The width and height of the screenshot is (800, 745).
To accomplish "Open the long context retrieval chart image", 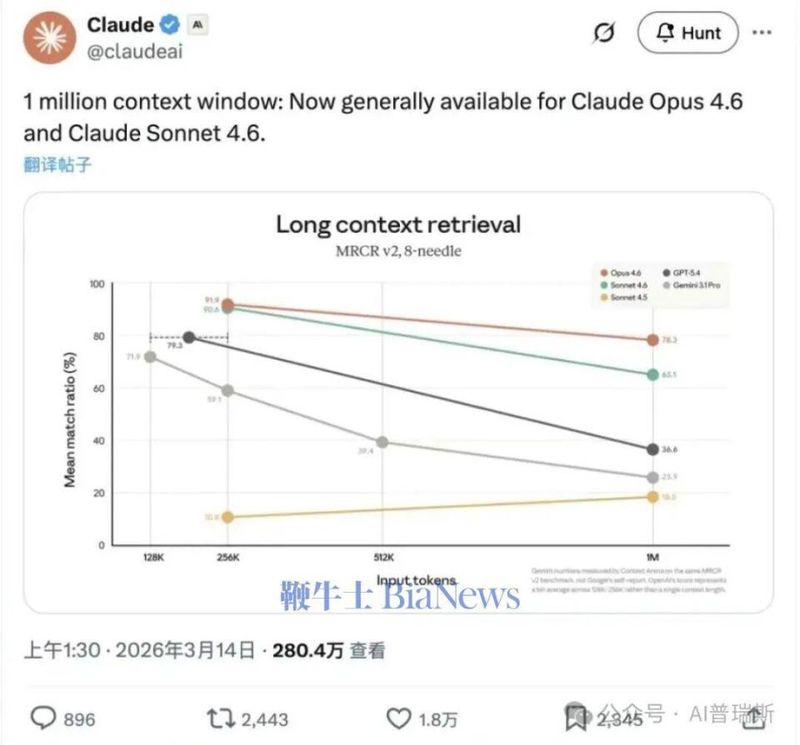I will pos(399,405).
